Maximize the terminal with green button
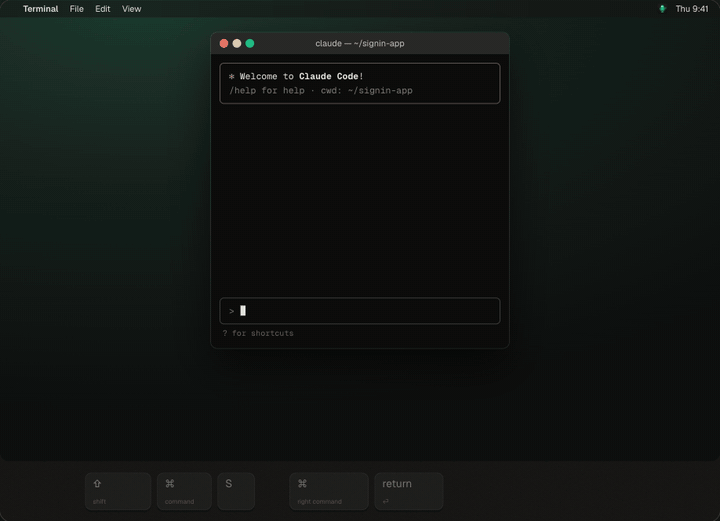Screen dimensions: 720x521 pyautogui.click(x=250, y=43)
